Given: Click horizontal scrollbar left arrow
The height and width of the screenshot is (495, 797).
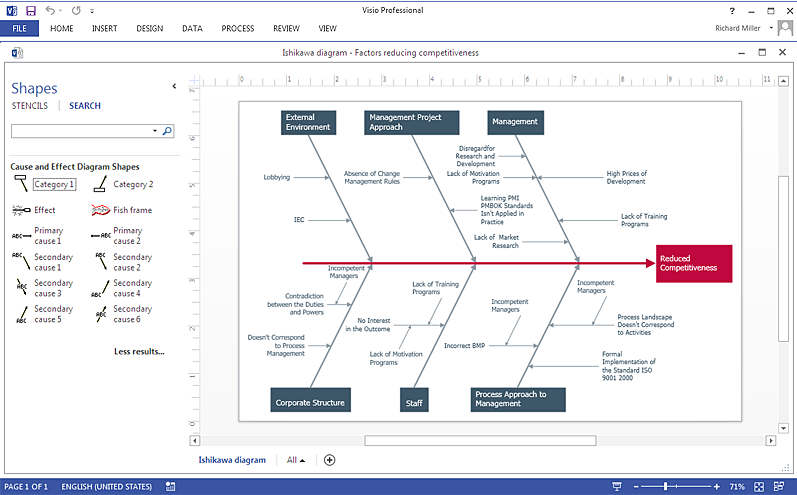Looking at the screenshot, I should click(x=194, y=441).
